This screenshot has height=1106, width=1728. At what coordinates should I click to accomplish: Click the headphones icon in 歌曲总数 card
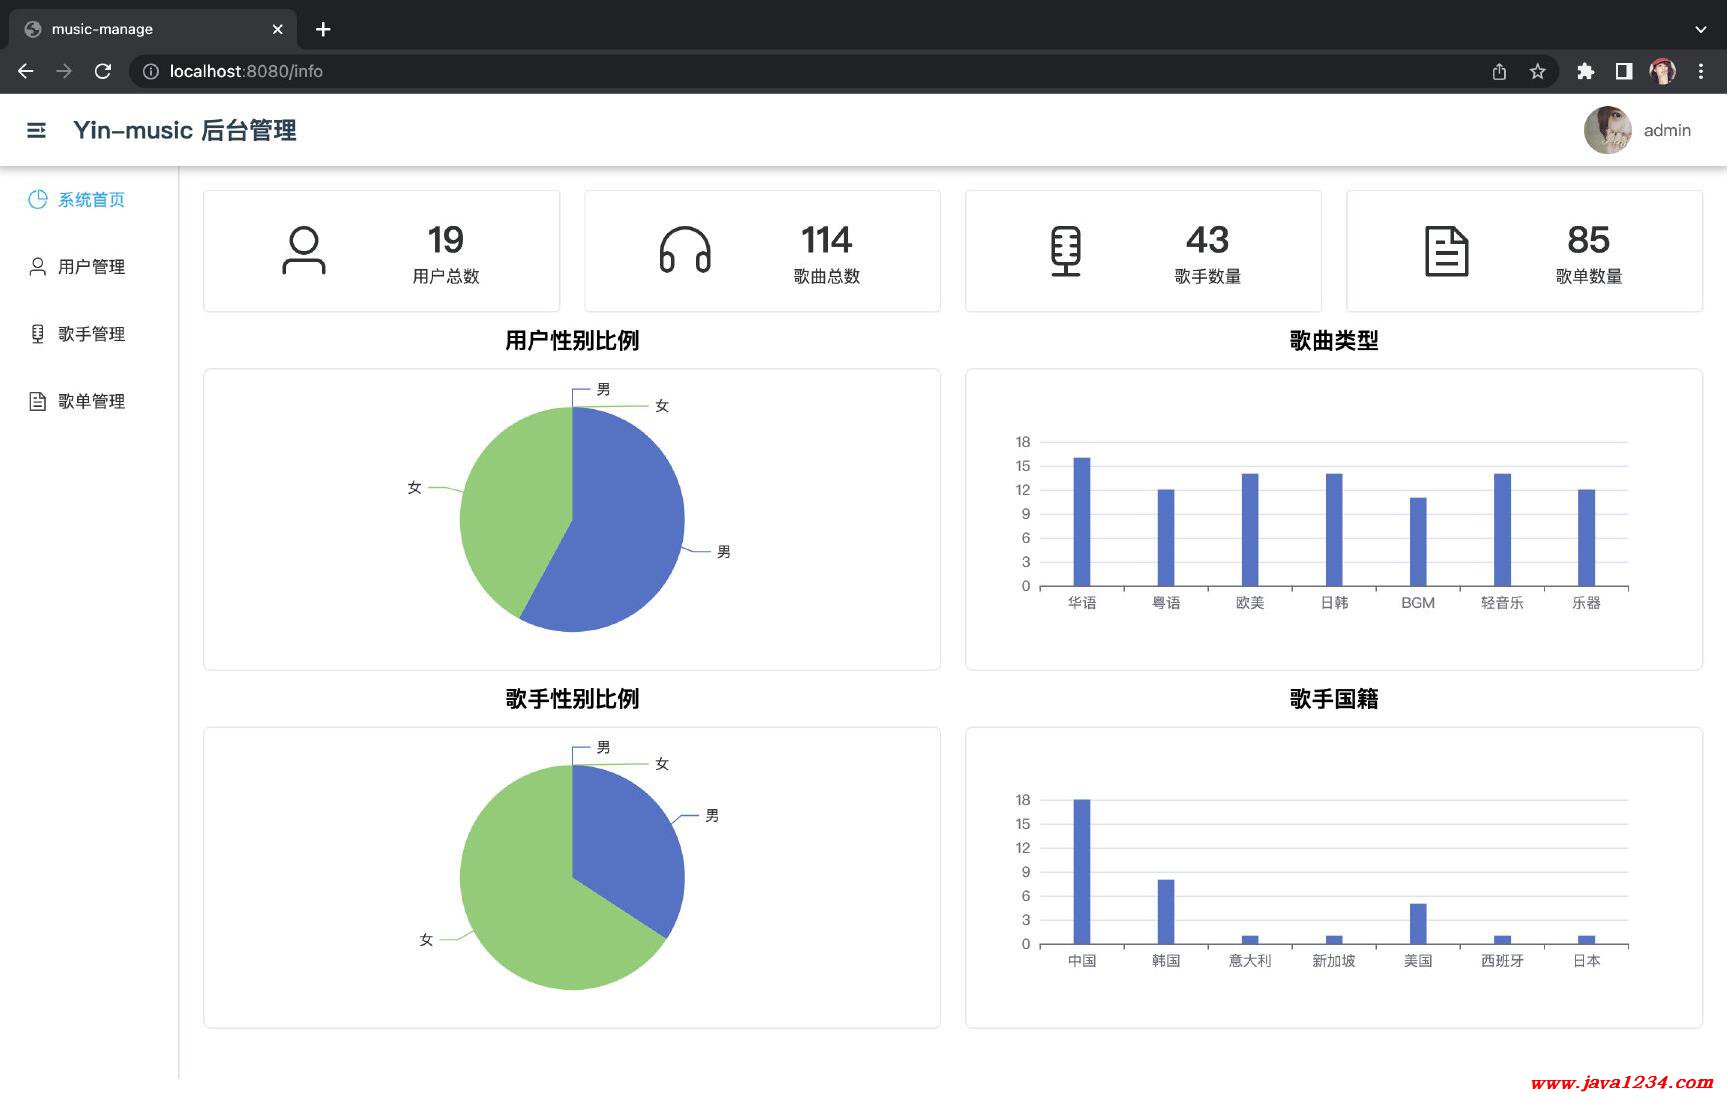pos(685,250)
